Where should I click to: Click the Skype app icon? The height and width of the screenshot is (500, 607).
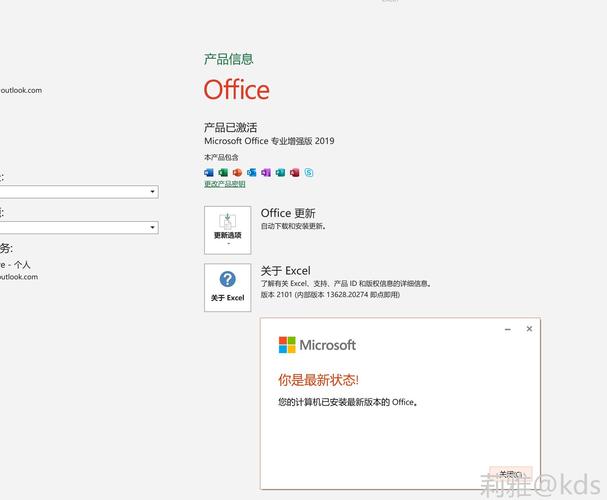[309, 173]
